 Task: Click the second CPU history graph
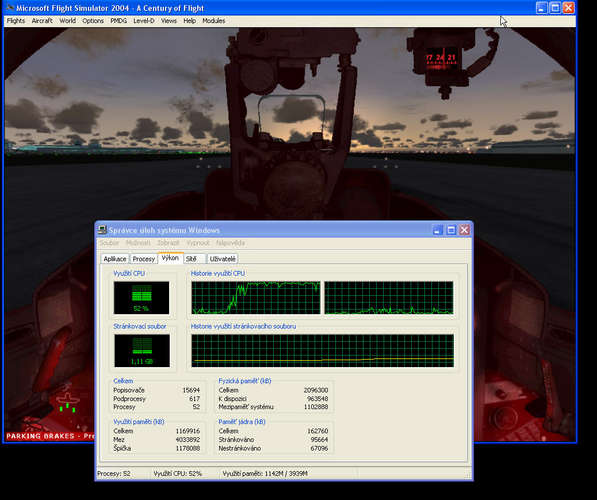(x=389, y=298)
